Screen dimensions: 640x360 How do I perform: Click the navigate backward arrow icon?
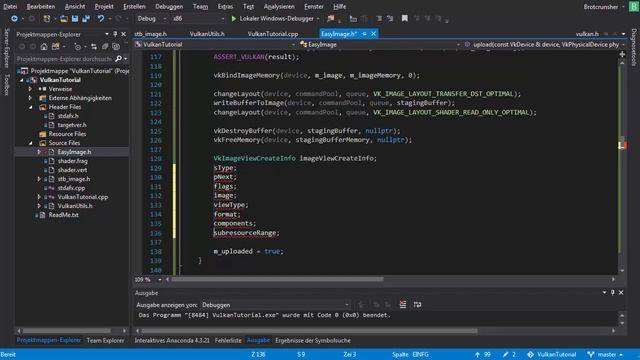click(14, 19)
